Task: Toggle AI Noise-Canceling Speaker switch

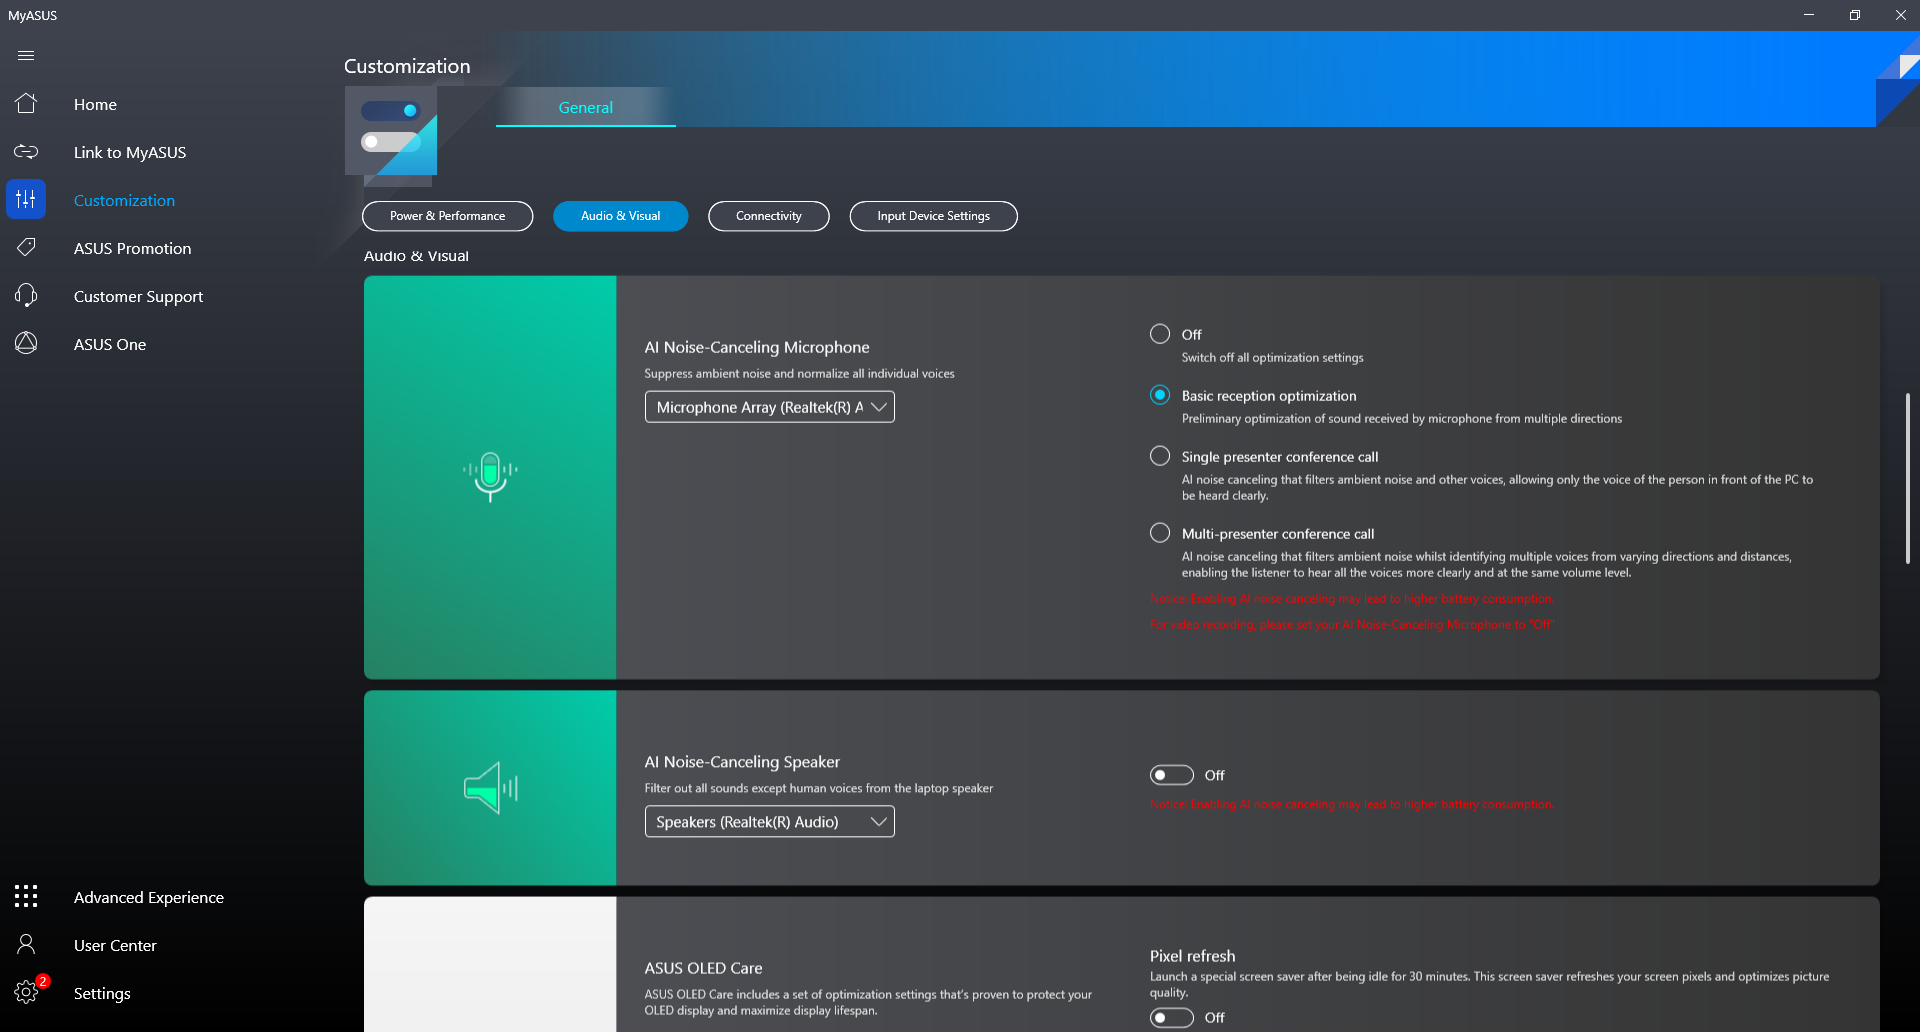Action: [x=1172, y=775]
